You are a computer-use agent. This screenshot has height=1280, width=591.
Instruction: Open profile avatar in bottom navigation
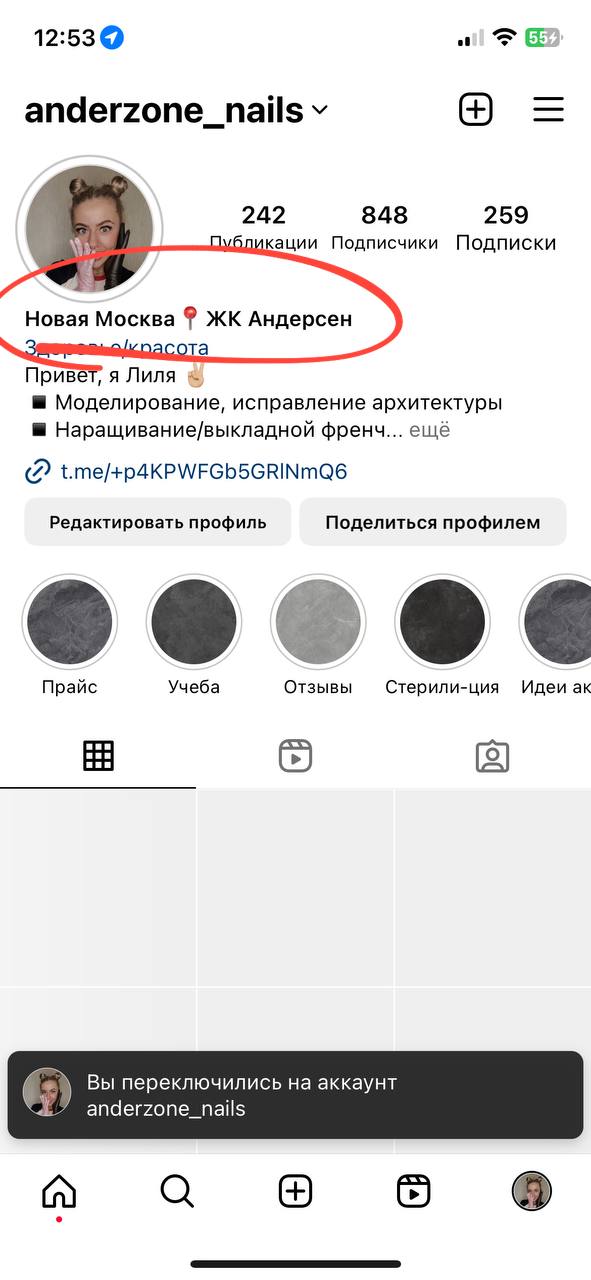pyautogui.click(x=532, y=1191)
